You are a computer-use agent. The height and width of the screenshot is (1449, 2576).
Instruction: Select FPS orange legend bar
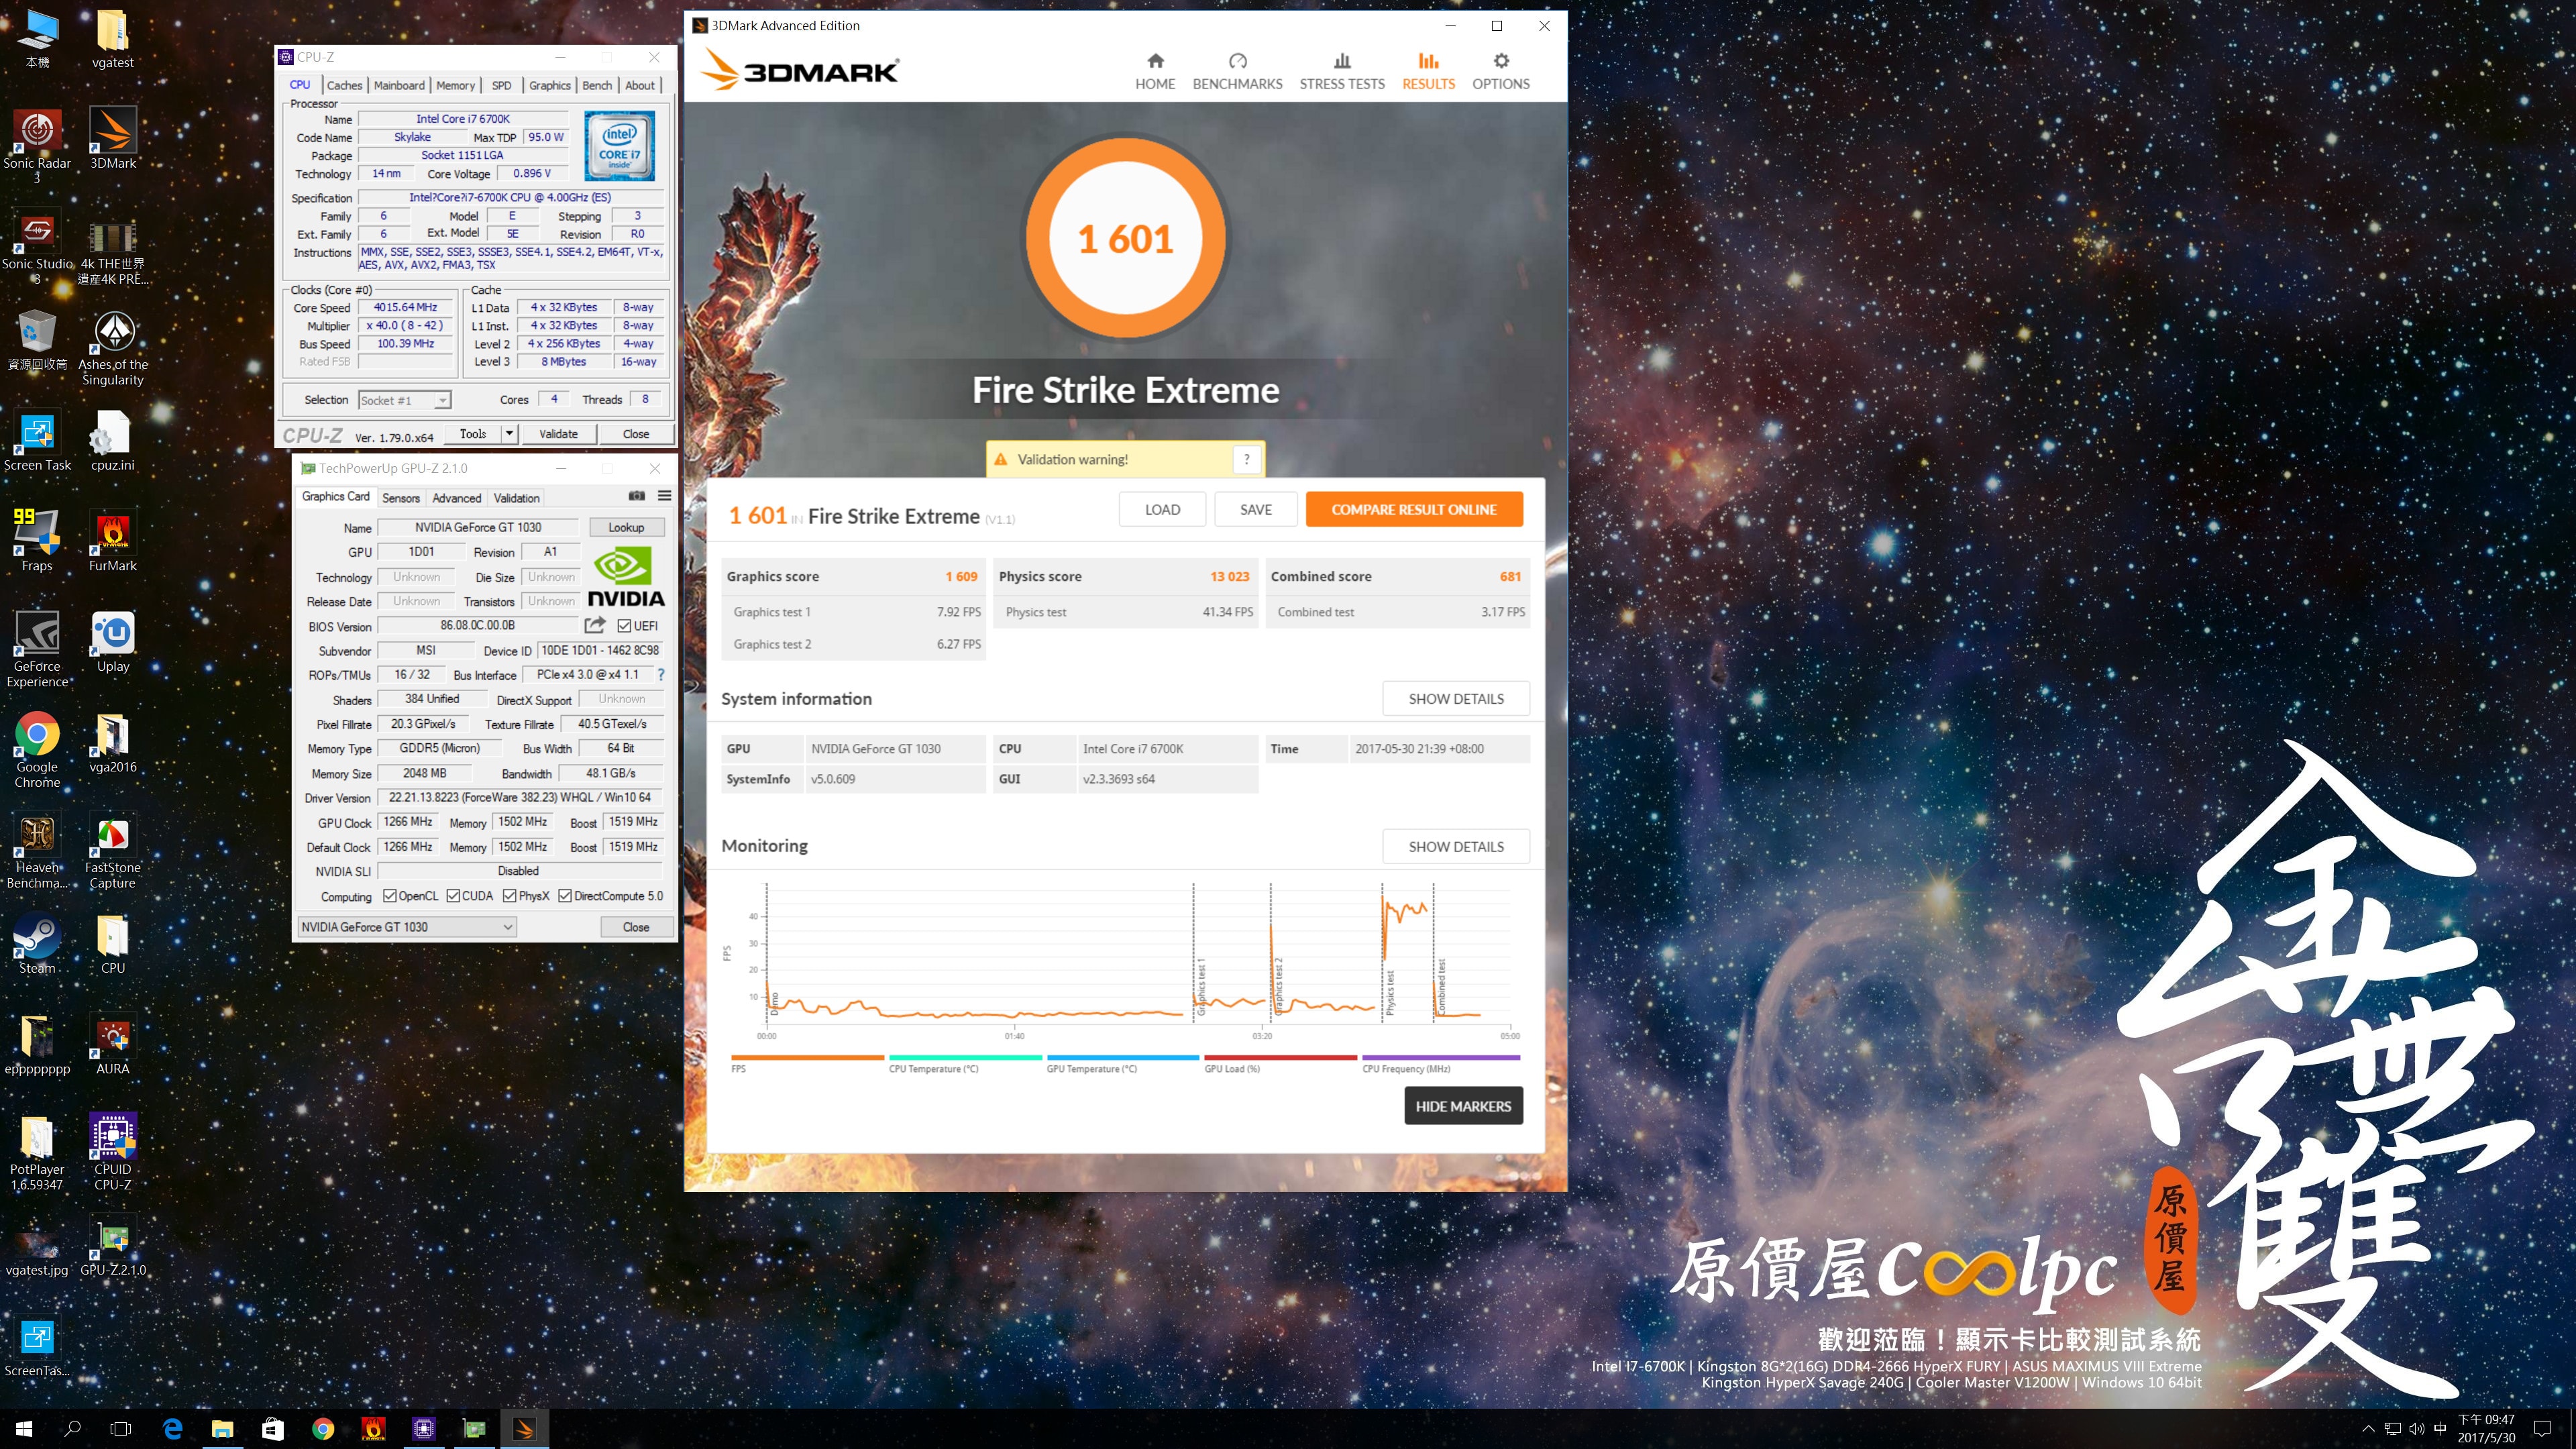(x=808, y=1057)
